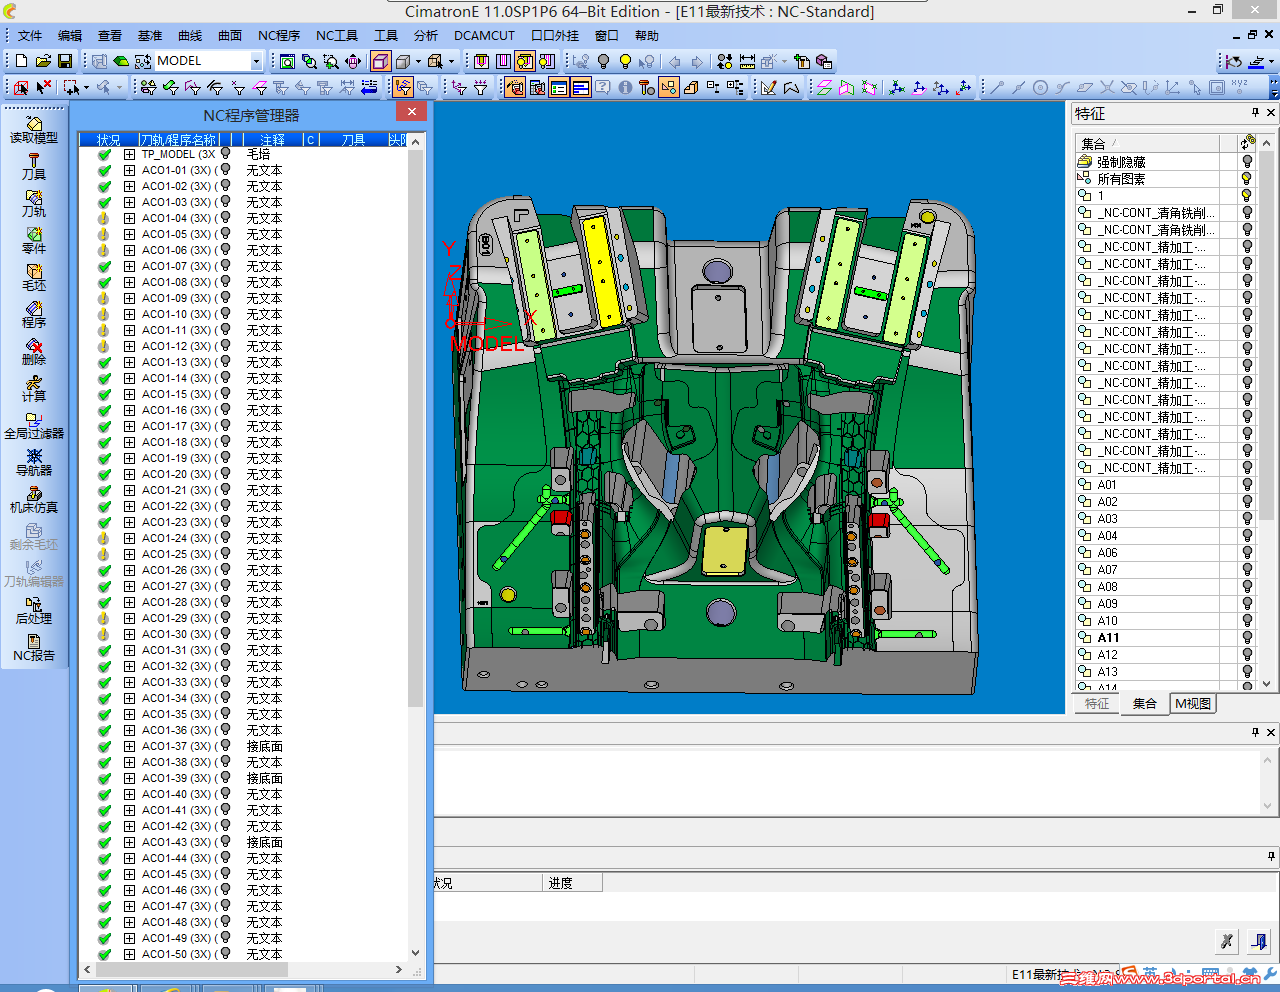Open the NC程序 menu
1280x992 pixels.
click(x=279, y=36)
